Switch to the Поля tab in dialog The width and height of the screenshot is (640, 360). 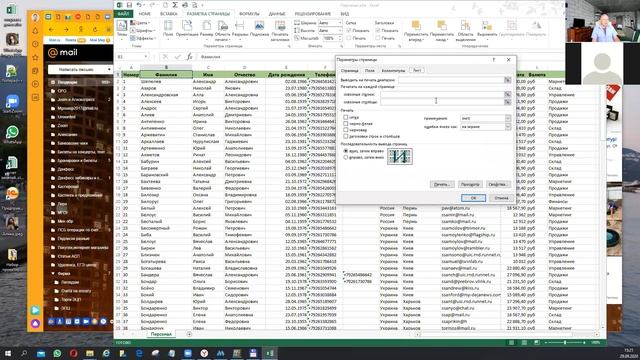click(x=369, y=71)
